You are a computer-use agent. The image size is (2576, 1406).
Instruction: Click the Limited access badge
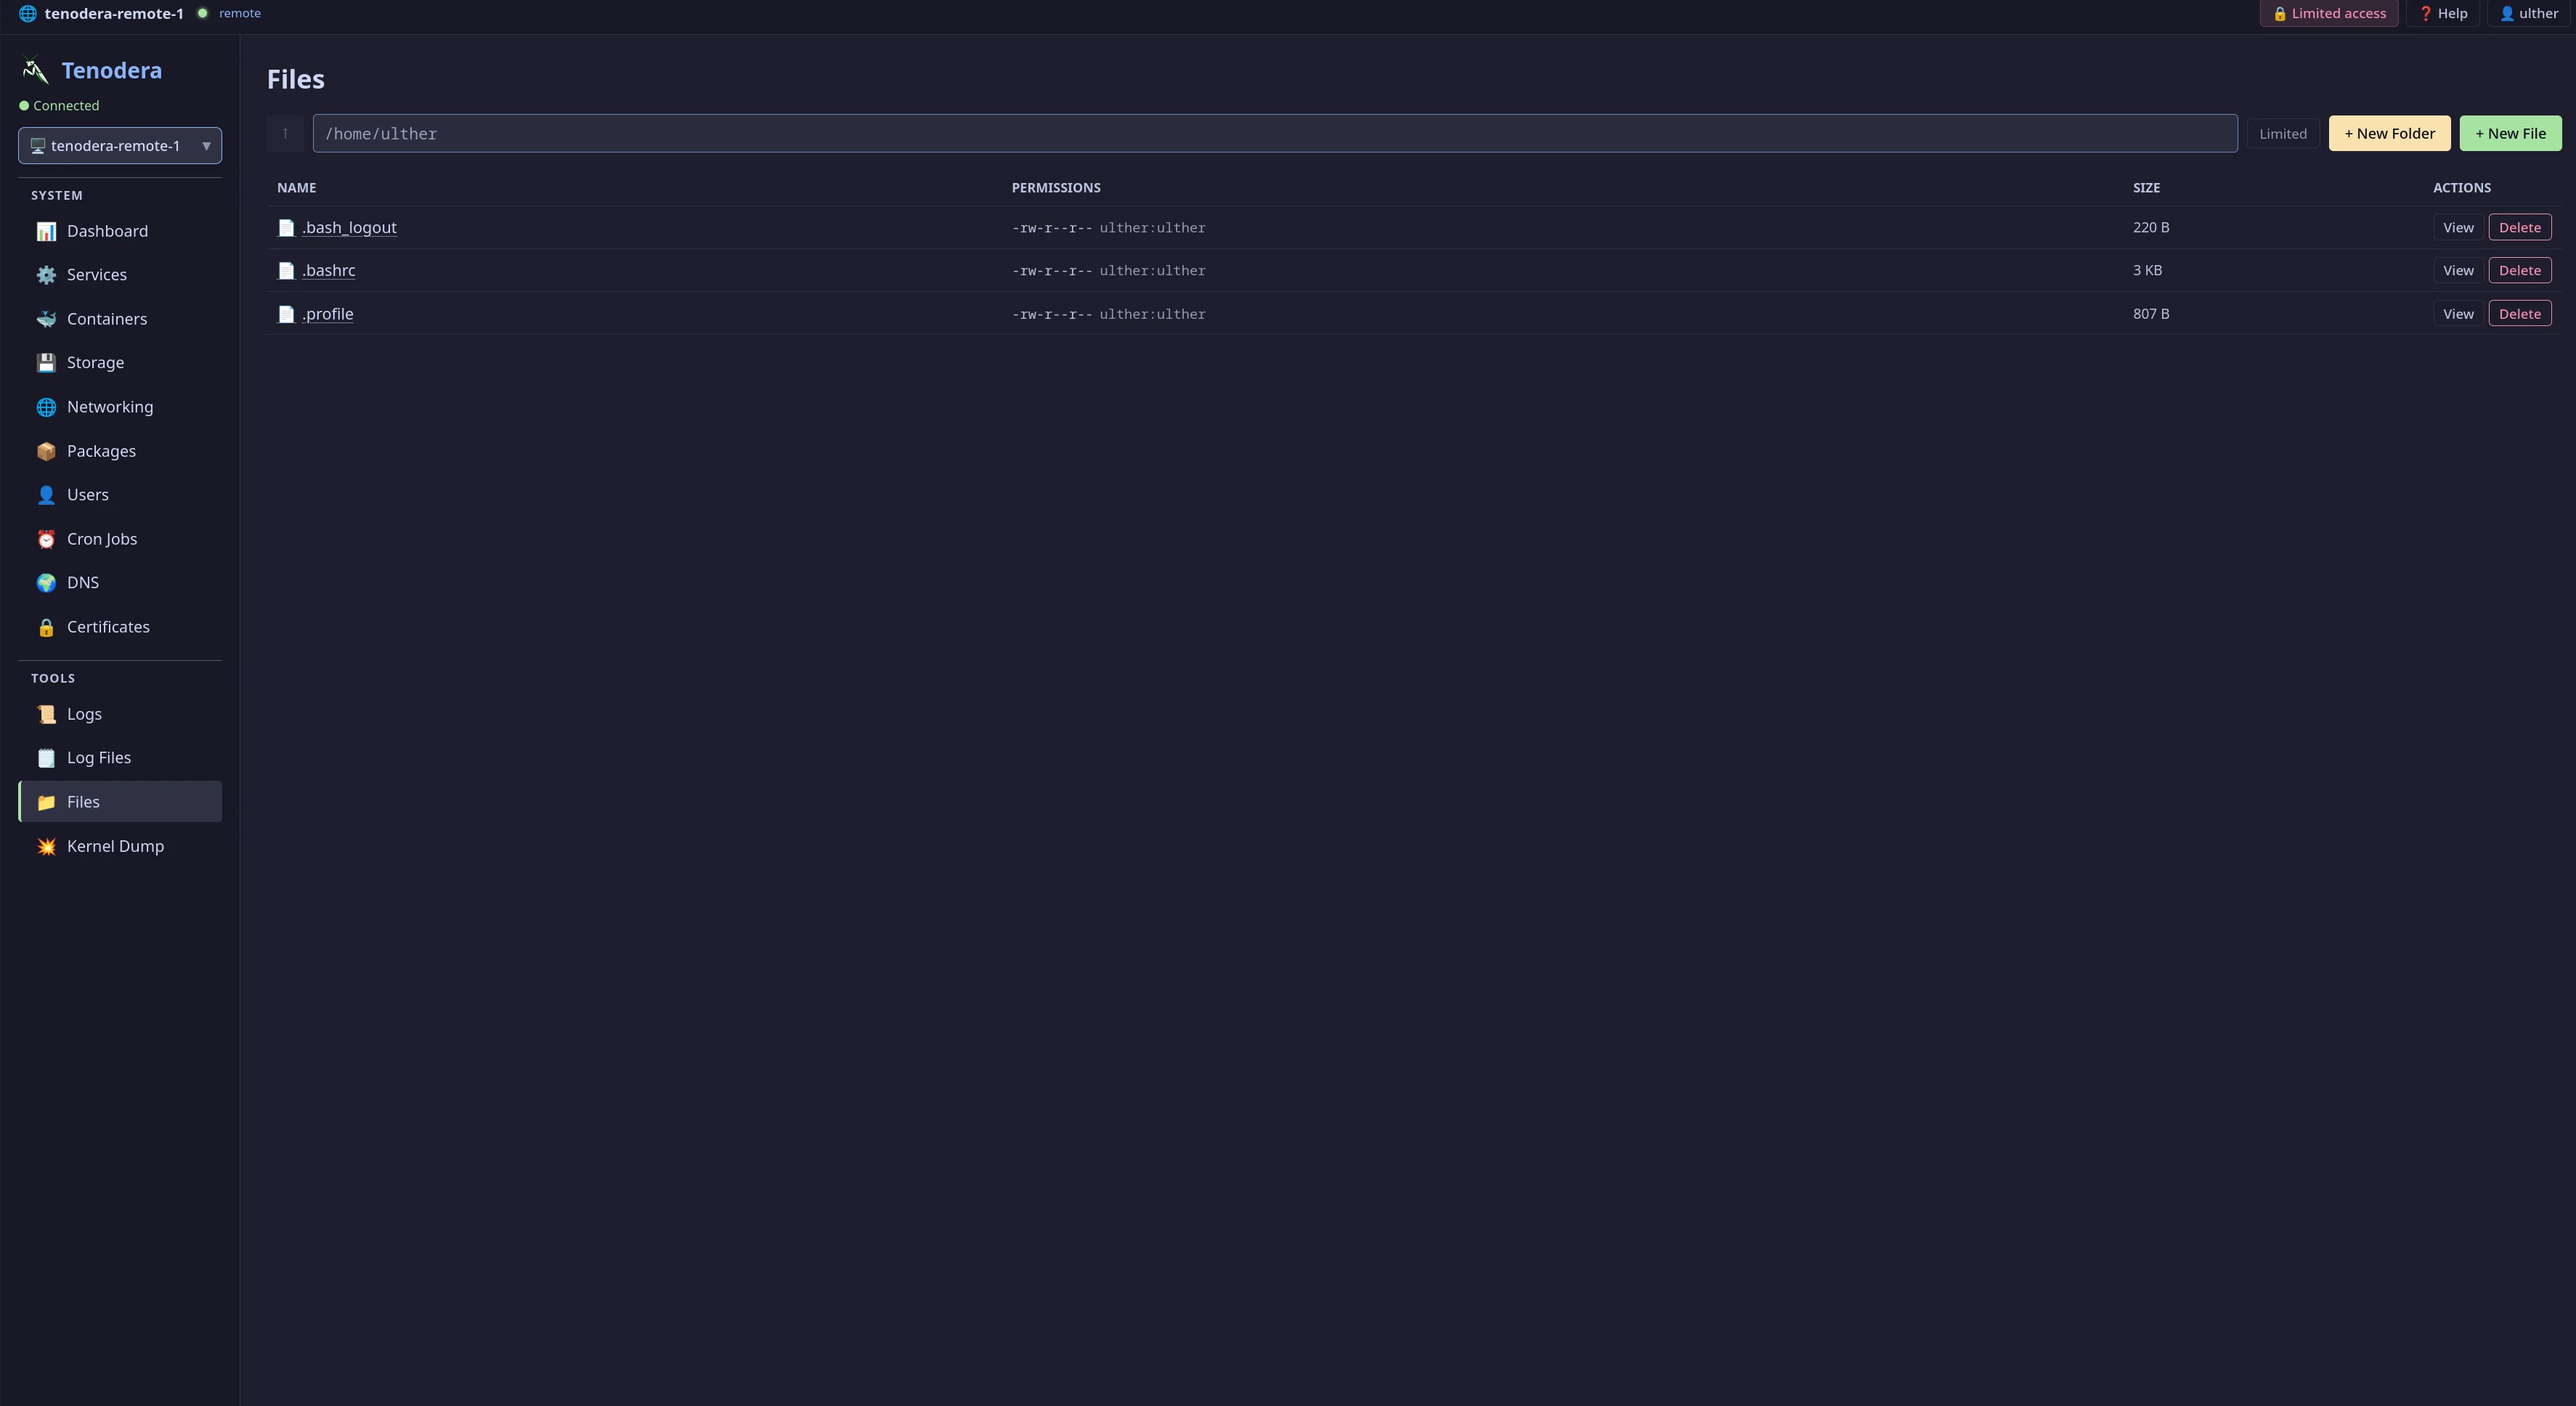pos(2328,14)
